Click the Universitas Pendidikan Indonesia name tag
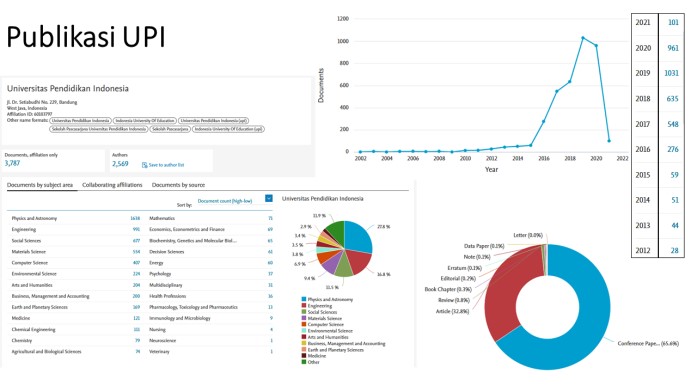The width and height of the screenshot is (697, 392). coord(80,120)
